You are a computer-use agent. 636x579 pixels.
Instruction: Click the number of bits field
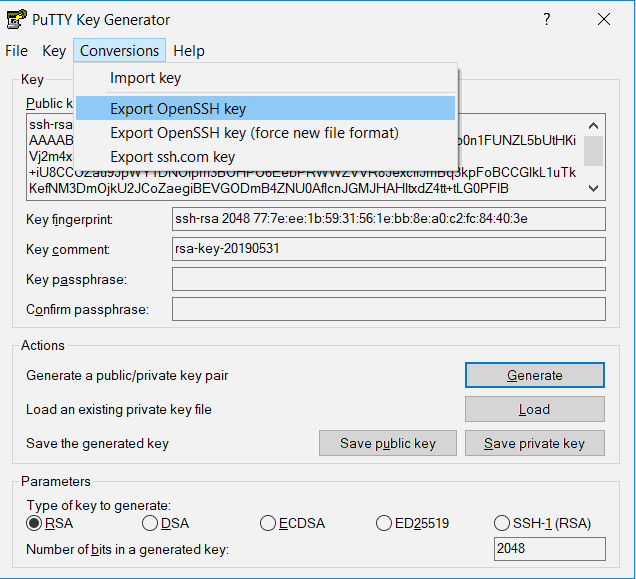coord(549,549)
